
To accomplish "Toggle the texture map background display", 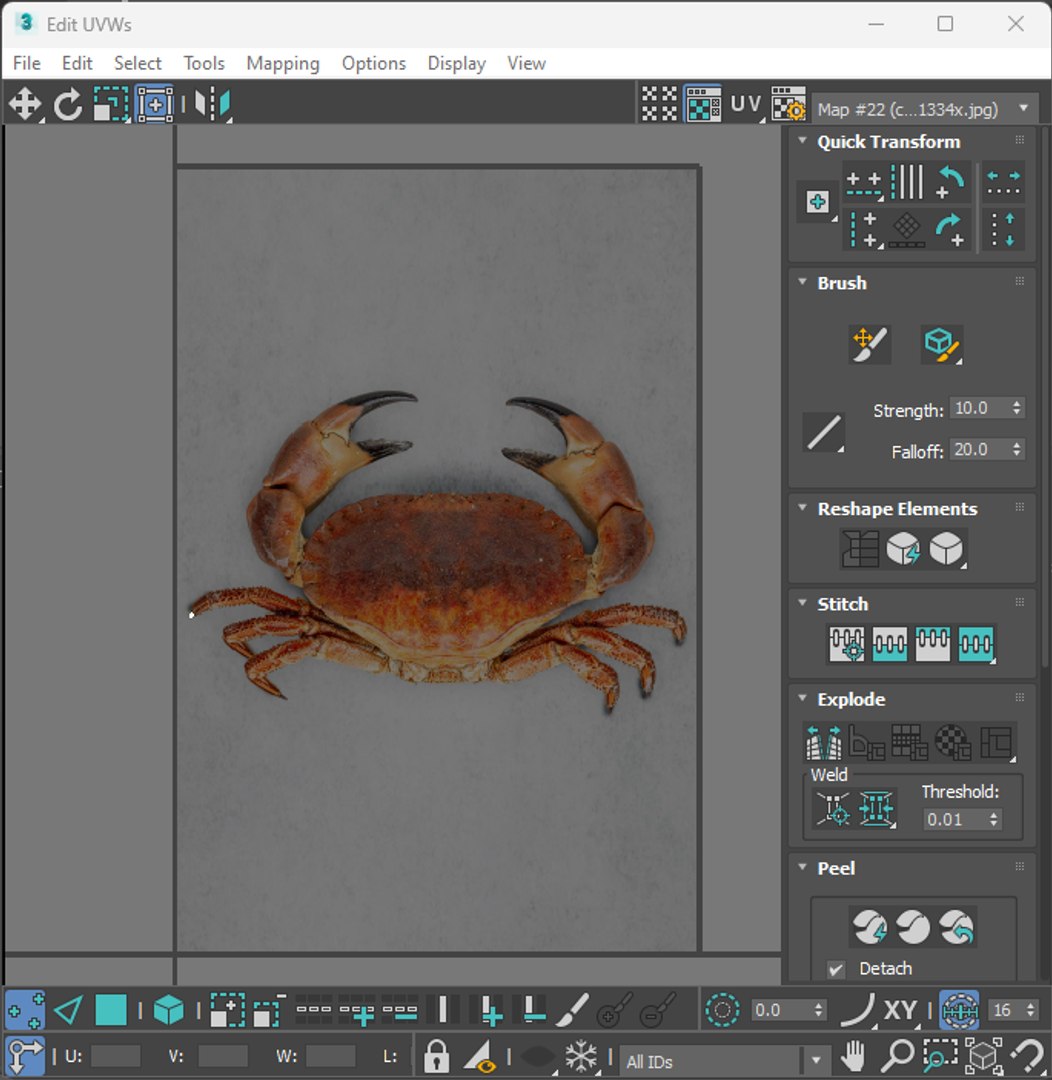I will pos(703,105).
